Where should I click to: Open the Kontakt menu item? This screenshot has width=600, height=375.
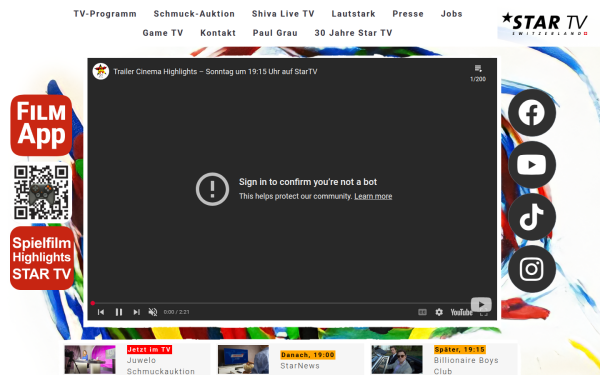click(218, 33)
